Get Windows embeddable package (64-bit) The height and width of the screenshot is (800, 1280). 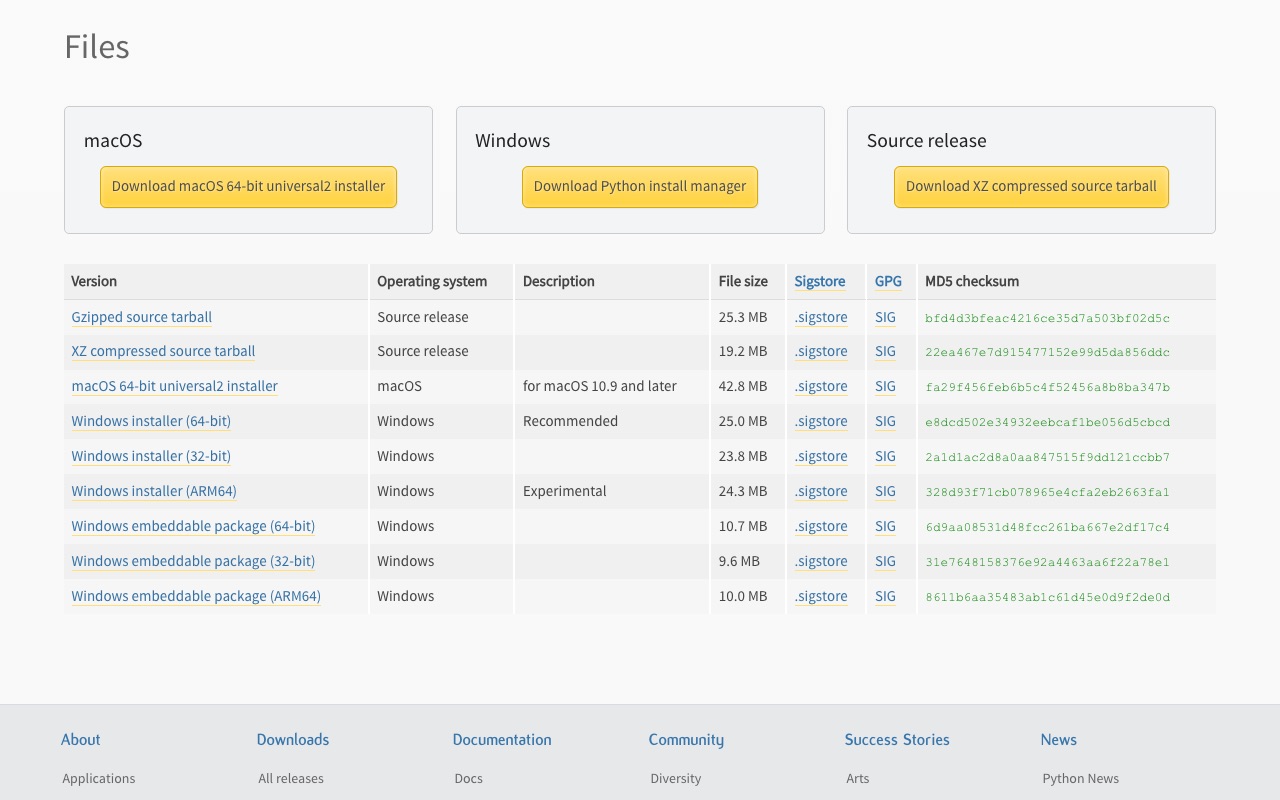(x=193, y=526)
